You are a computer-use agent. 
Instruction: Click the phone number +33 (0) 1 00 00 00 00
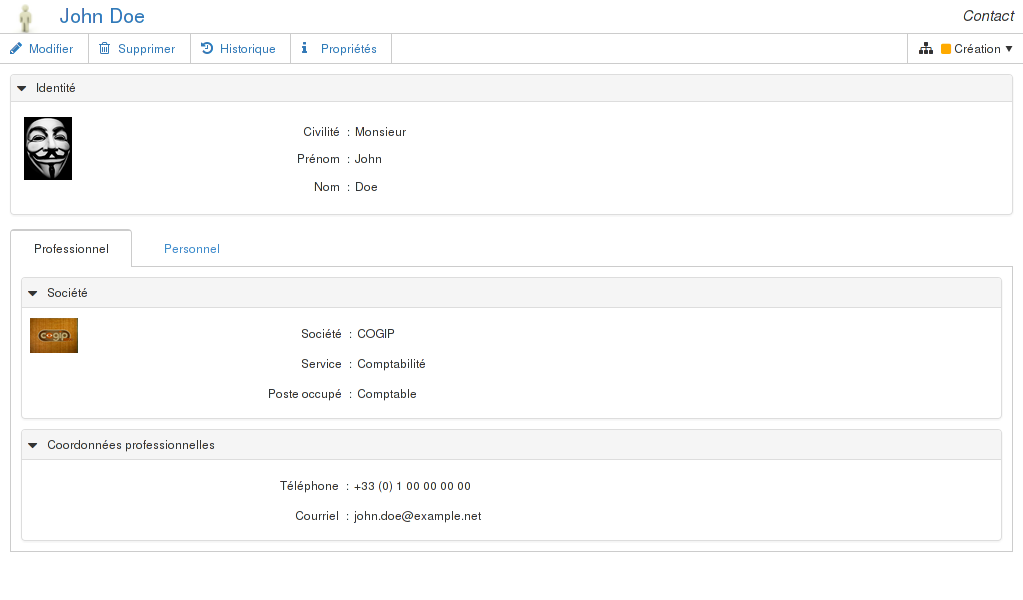coord(412,486)
